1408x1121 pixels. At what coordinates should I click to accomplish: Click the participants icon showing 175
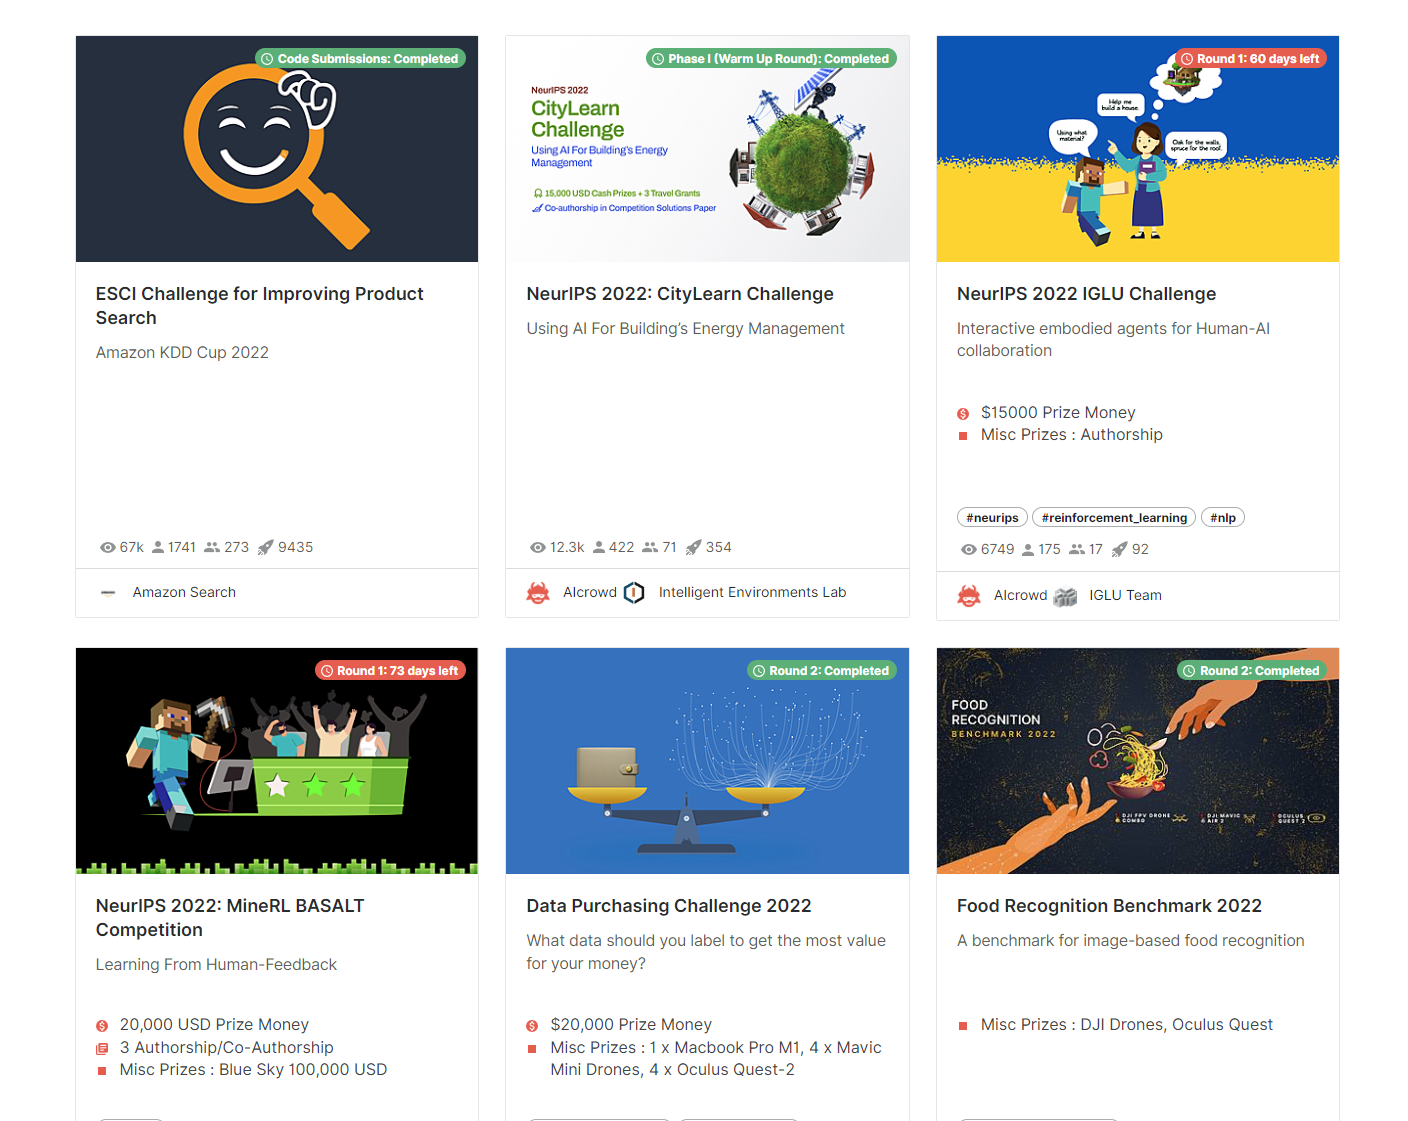(x=1027, y=550)
